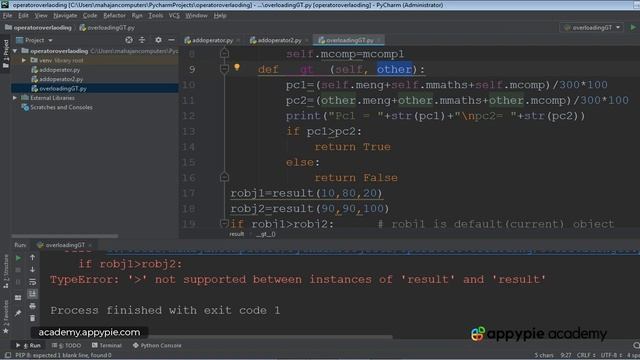Toggle the Structure tool window side tab
Image resolution: width=640 pixels, height=360 pixels.
(5, 271)
